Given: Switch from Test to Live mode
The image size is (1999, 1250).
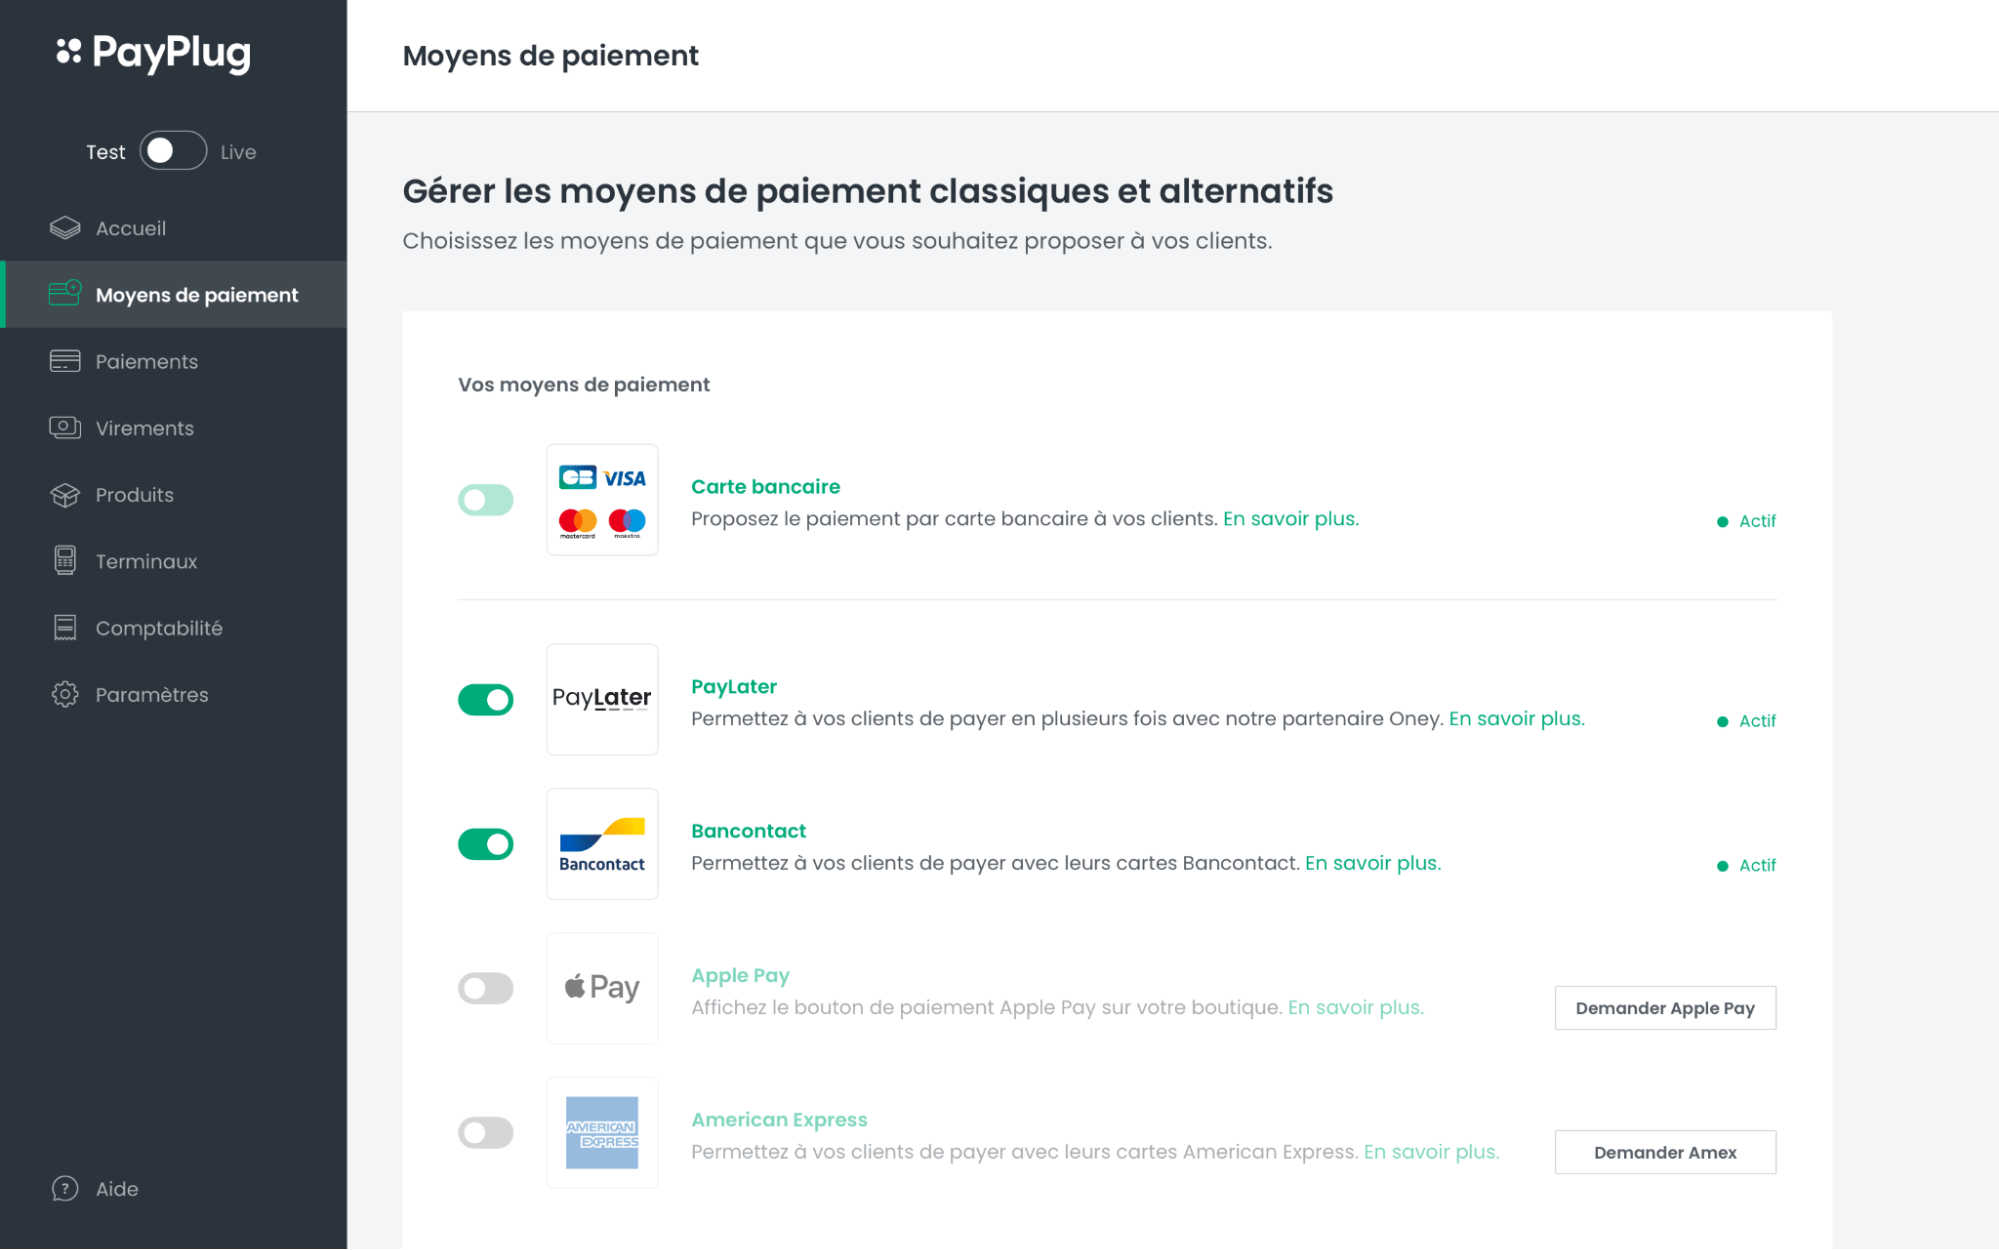Looking at the screenshot, I should tap(172, 150).
